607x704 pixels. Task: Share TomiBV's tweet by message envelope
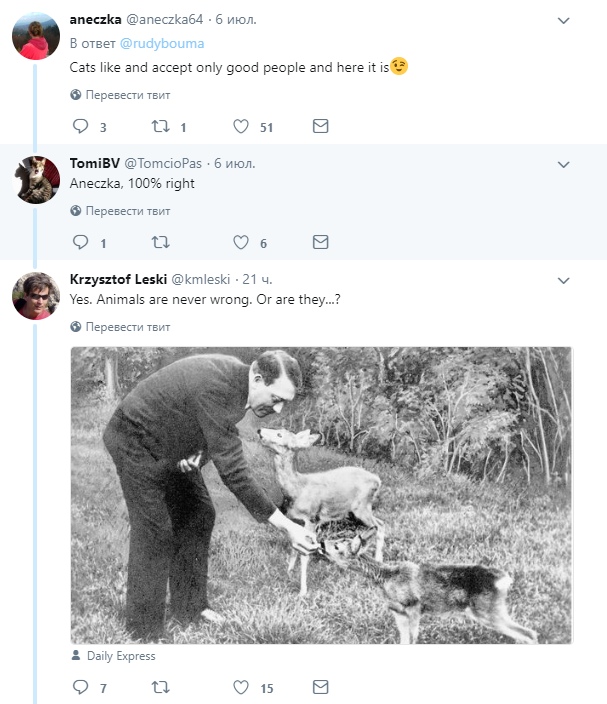tap(321, 242)
